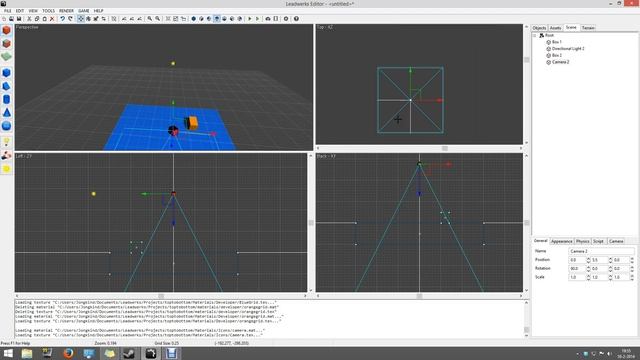Click the second play (debug) icon
Image resolution: width=640 pixels, height=360 pixels.
(258, 19)
